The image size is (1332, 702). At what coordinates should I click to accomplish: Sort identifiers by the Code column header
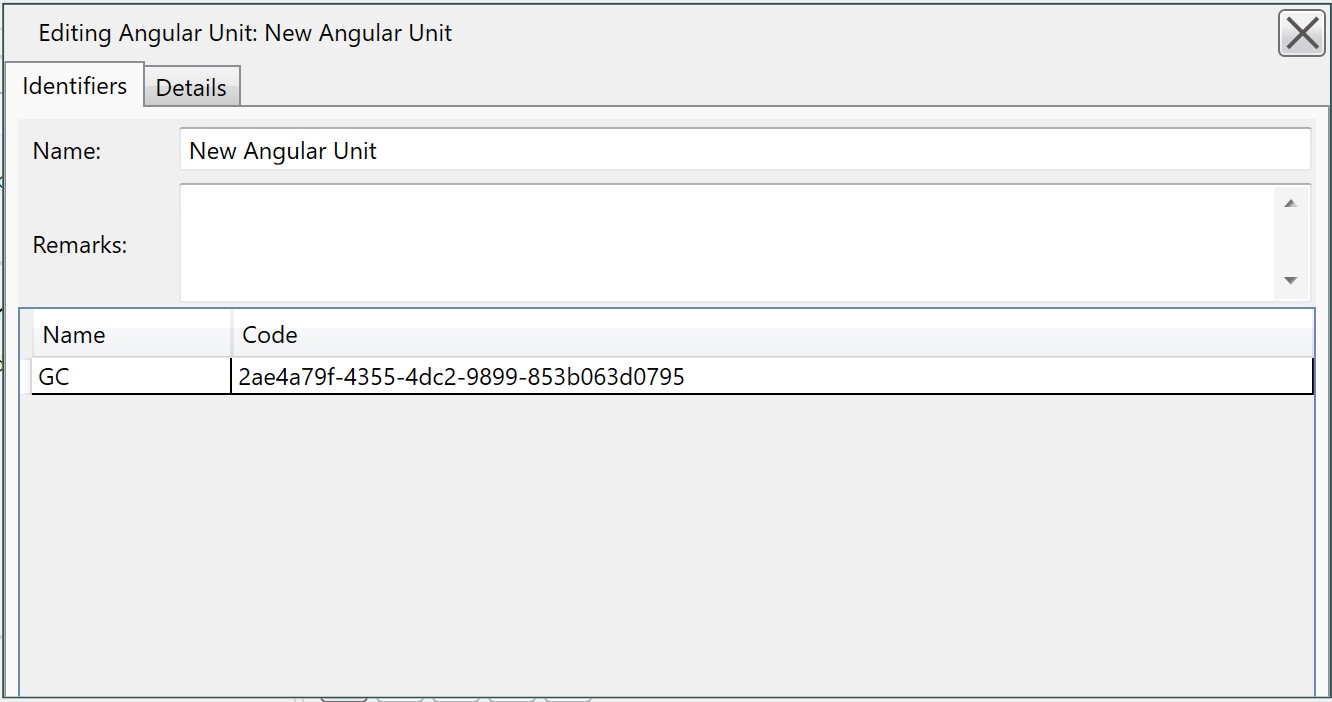point(772,334)
